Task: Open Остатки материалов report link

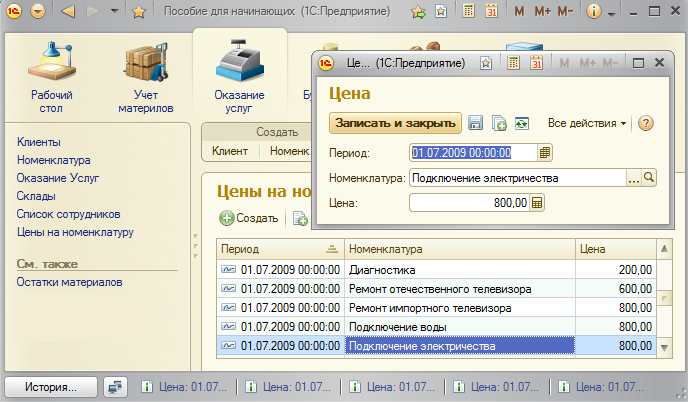Action: click(69, 282)
